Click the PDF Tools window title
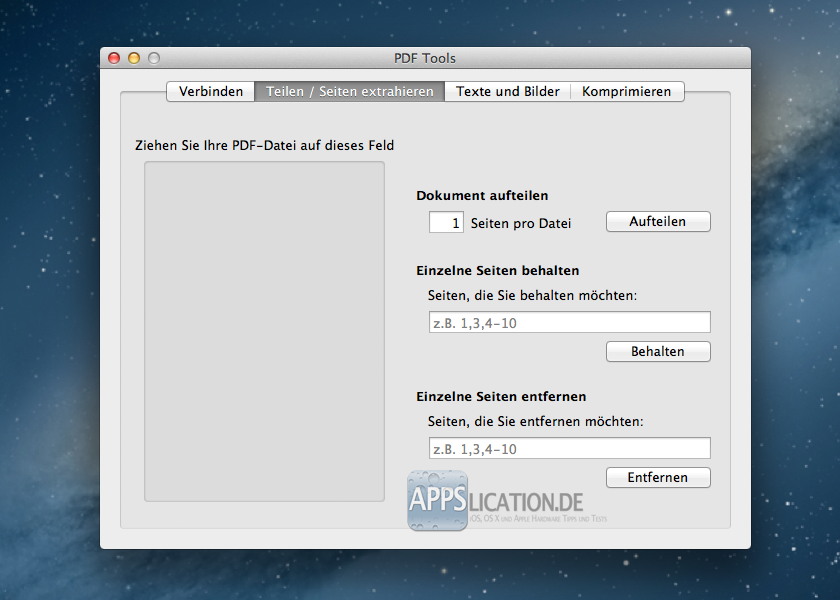 [x=425, y=58]
